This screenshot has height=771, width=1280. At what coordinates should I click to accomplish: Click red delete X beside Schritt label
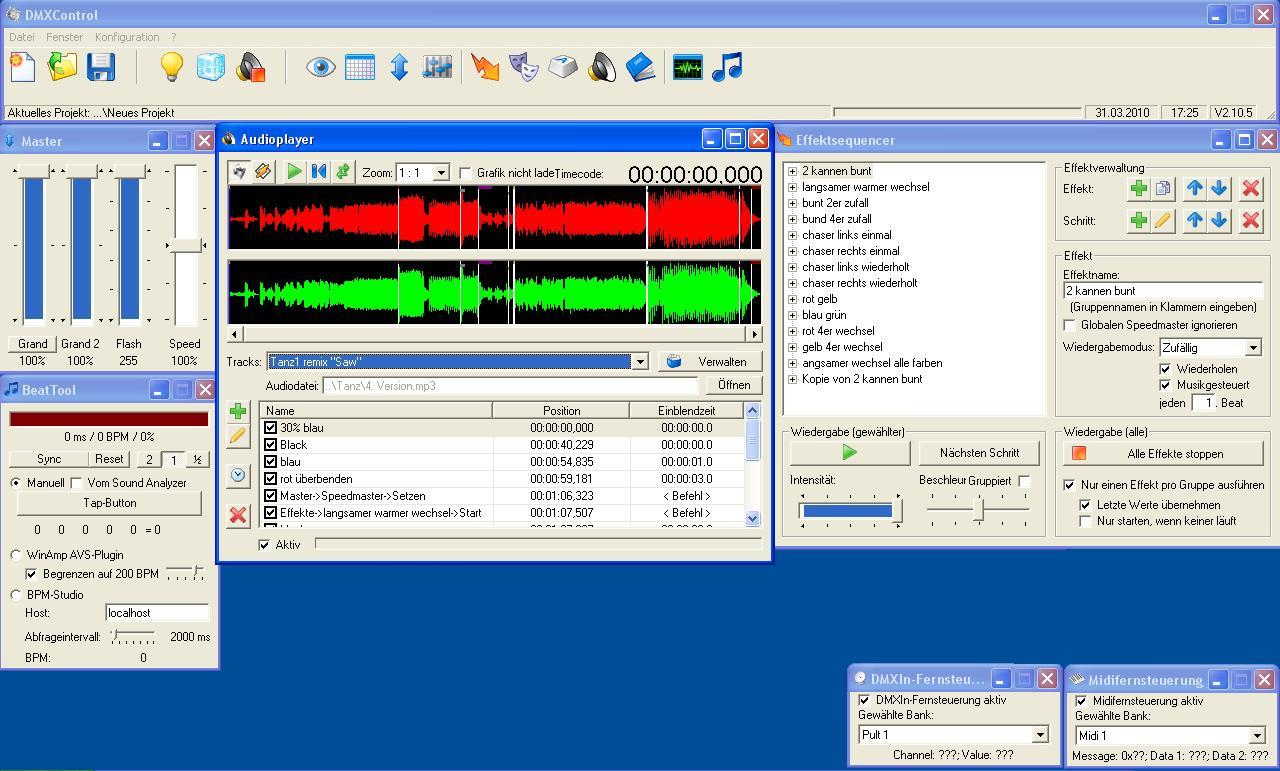coord(1250,221)
